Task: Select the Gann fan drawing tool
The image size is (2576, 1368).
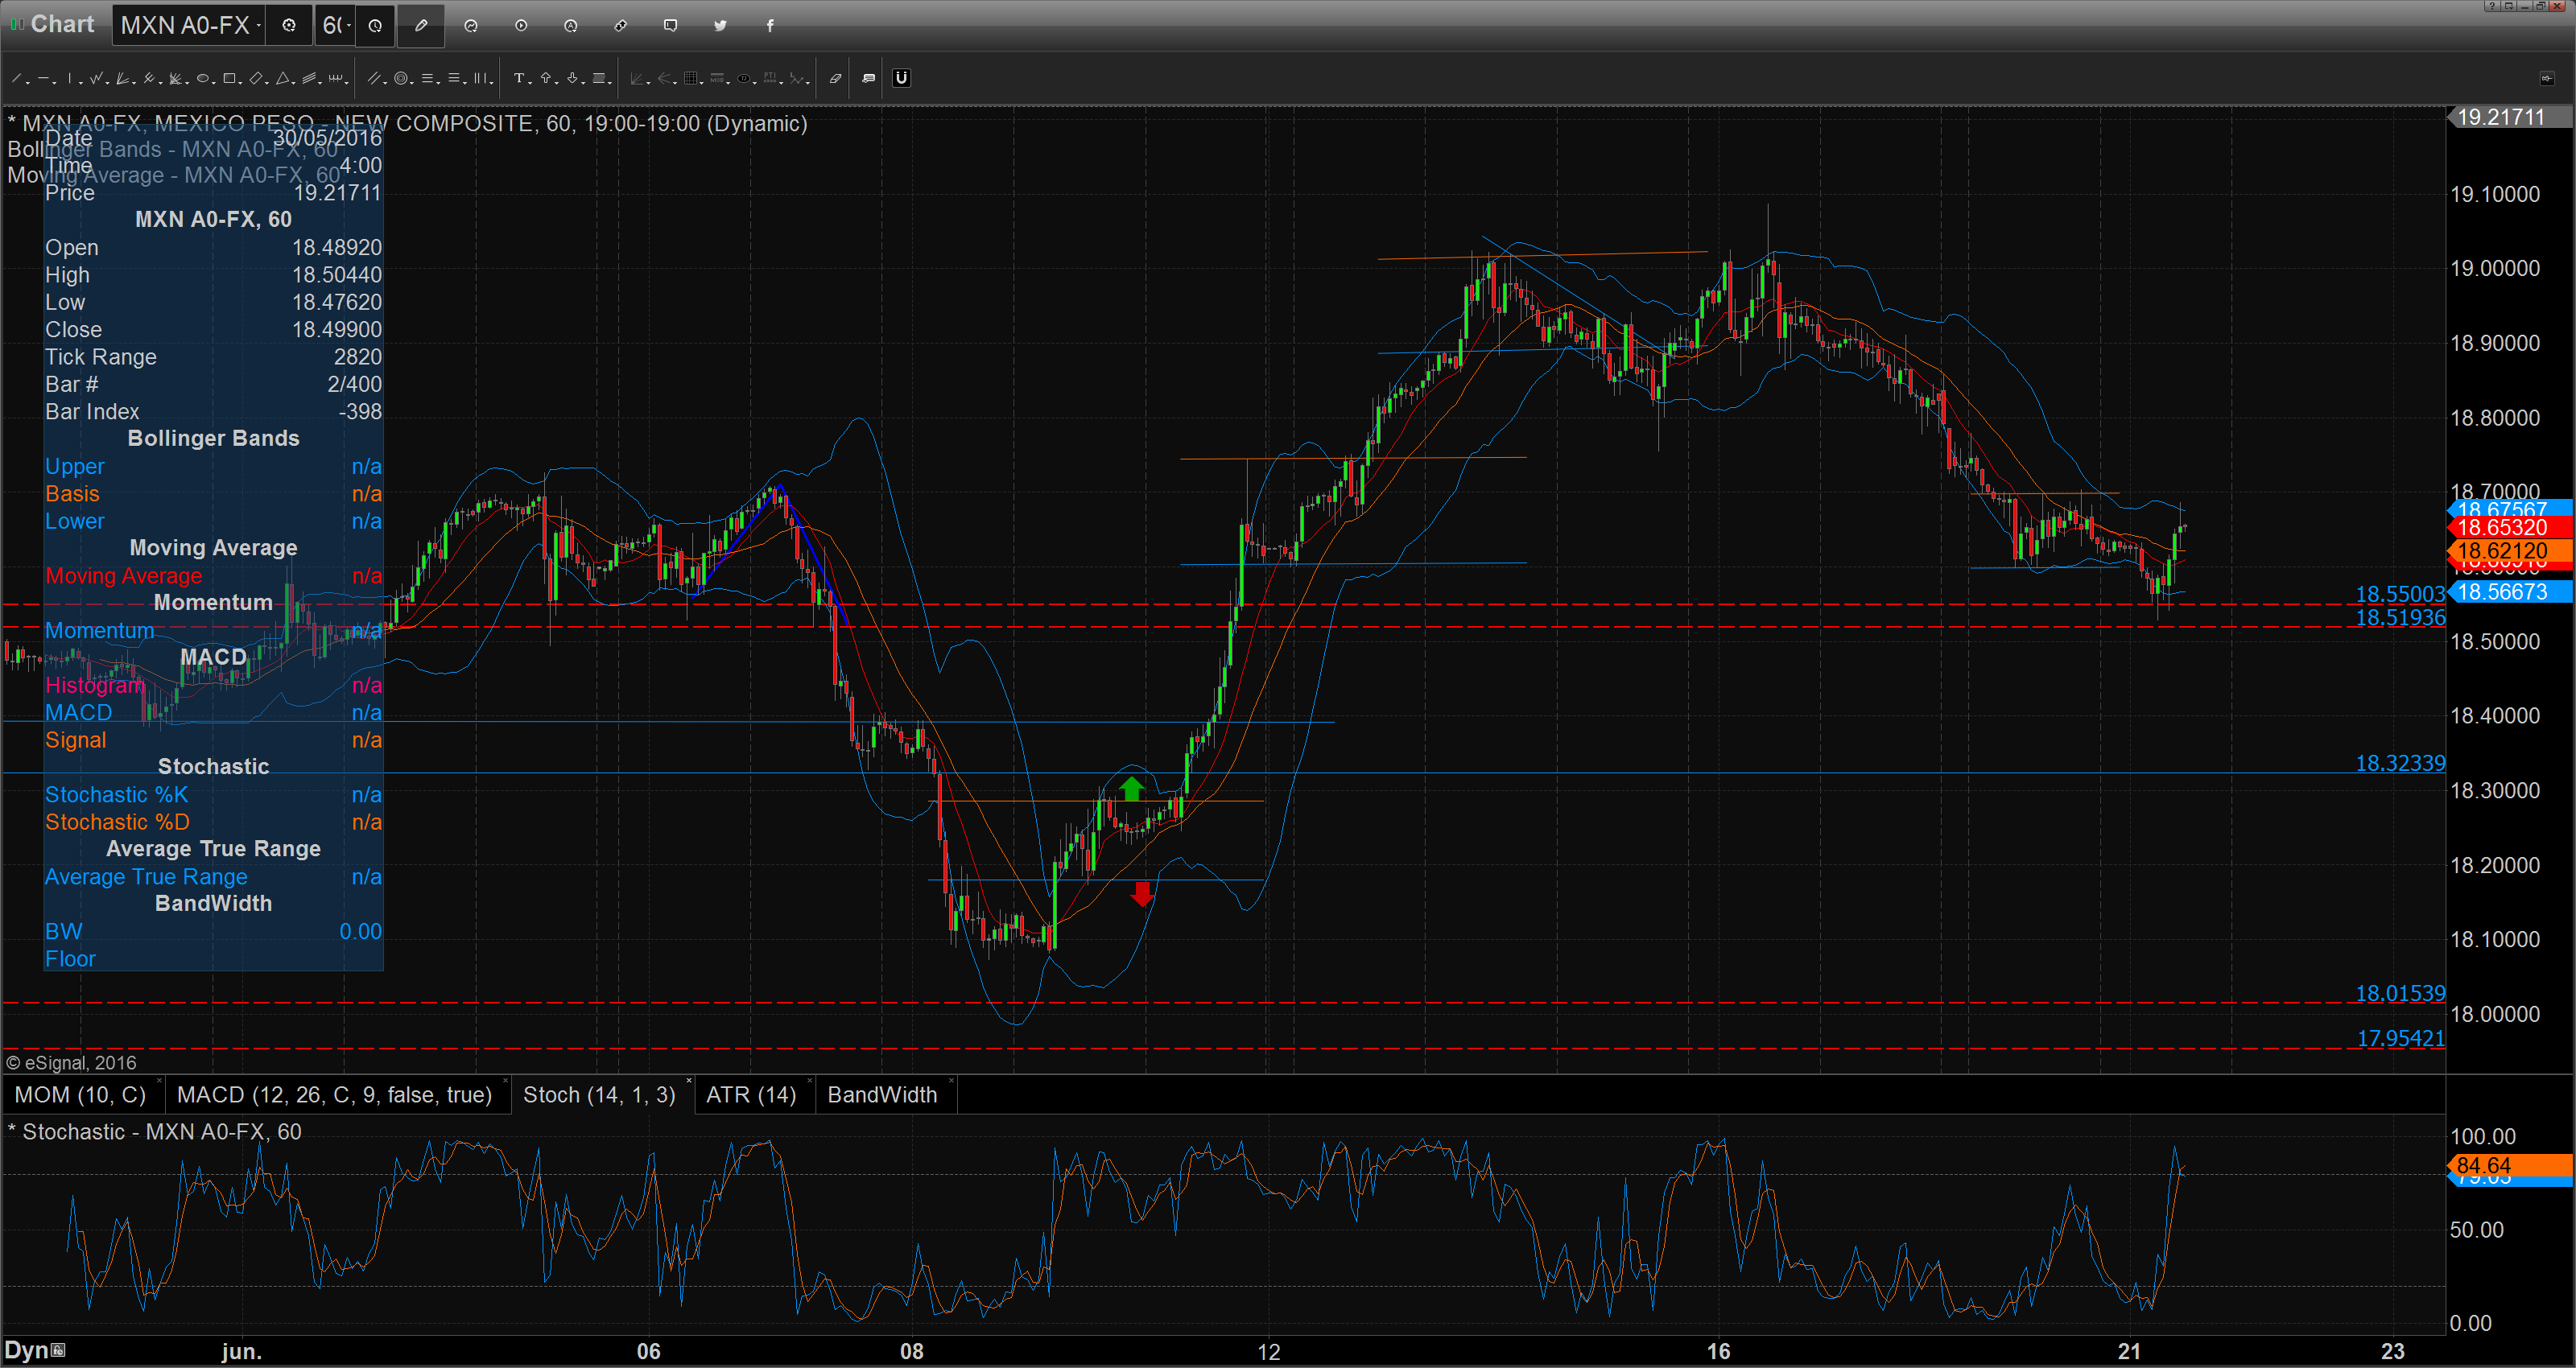Action: pos(122,78)
